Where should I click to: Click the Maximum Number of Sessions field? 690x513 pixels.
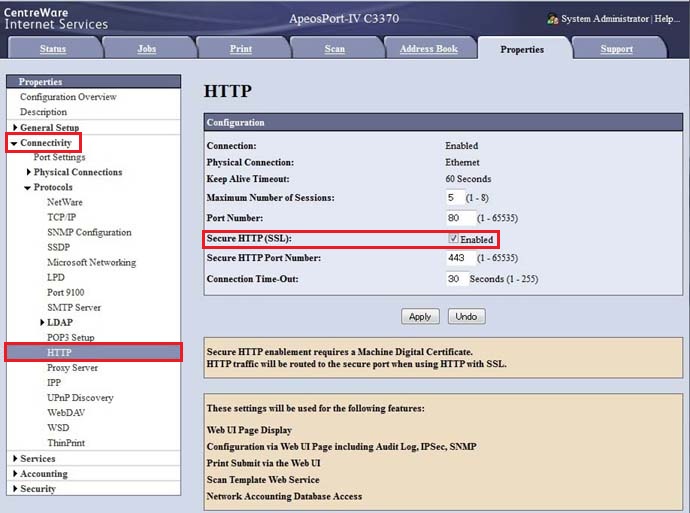(x=456, y=198)
